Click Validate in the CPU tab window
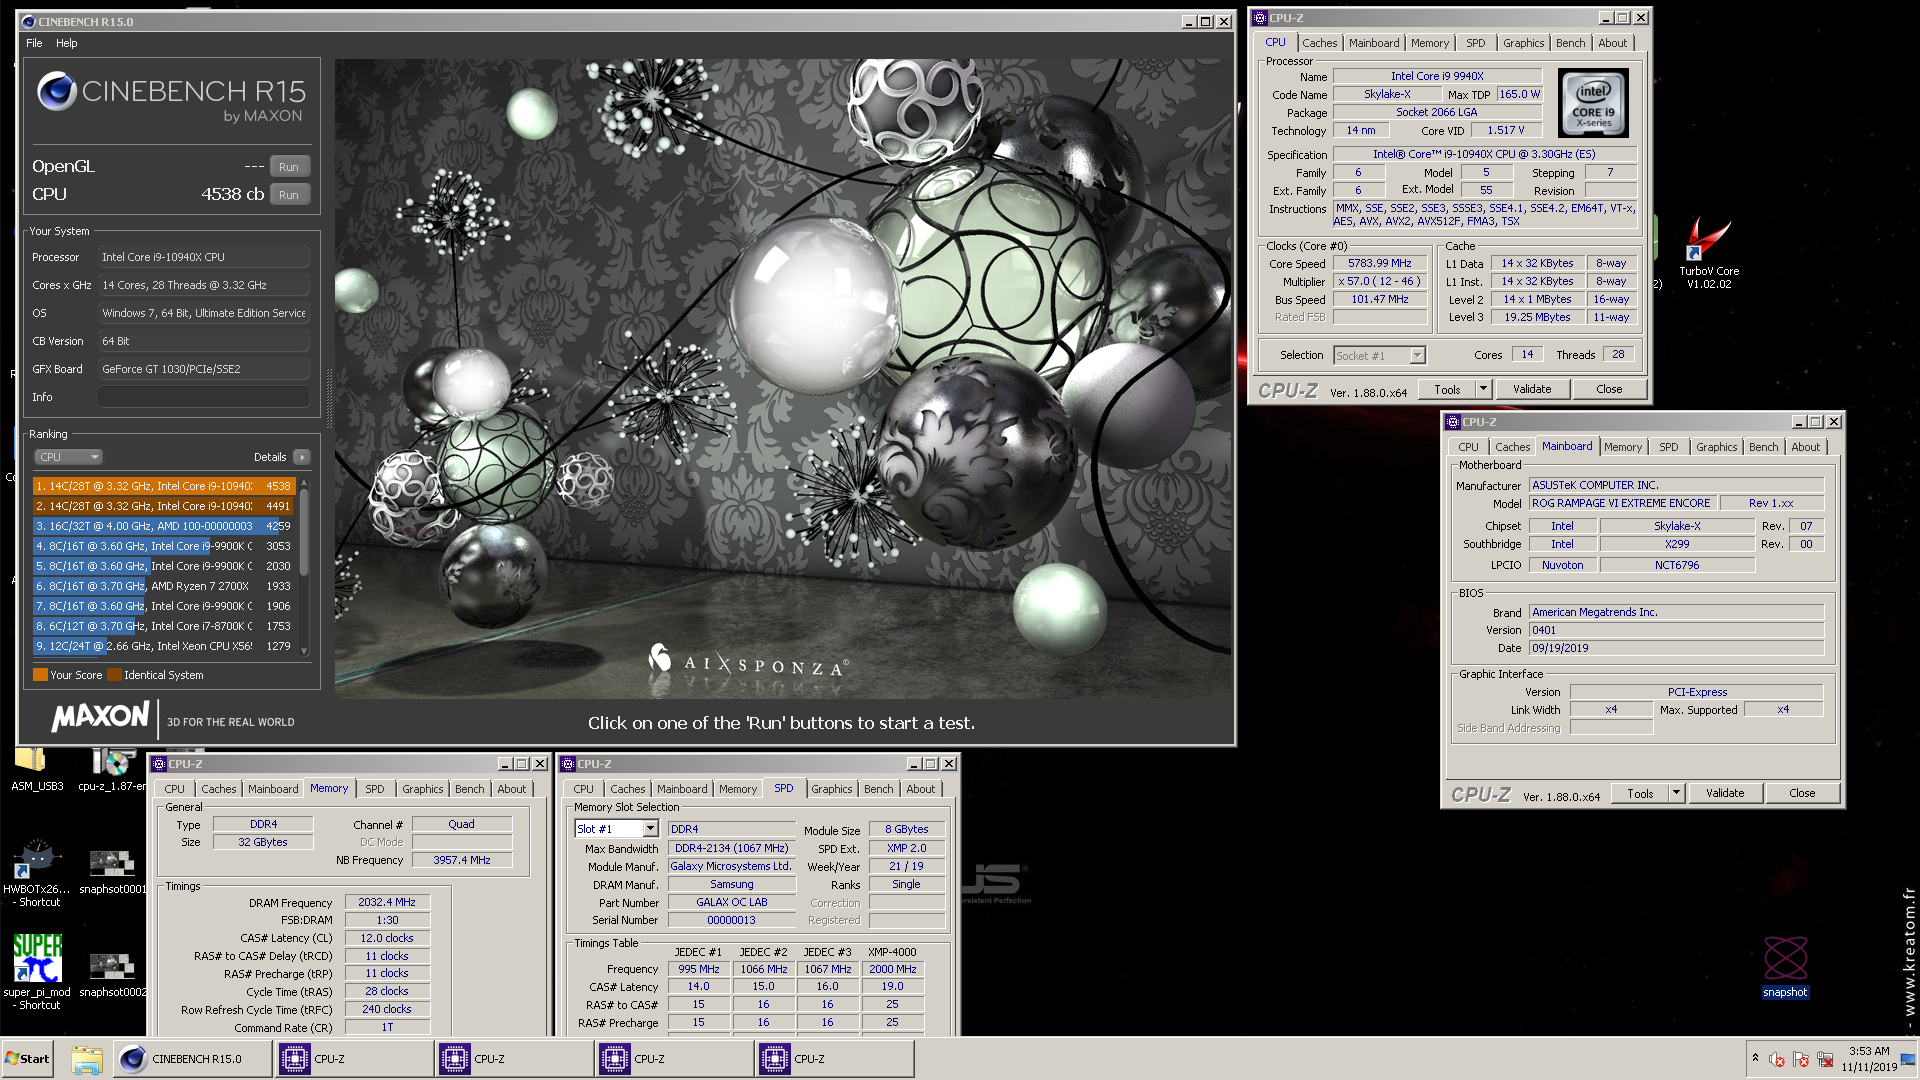1920x1080 pixels. pos(1531,389)
